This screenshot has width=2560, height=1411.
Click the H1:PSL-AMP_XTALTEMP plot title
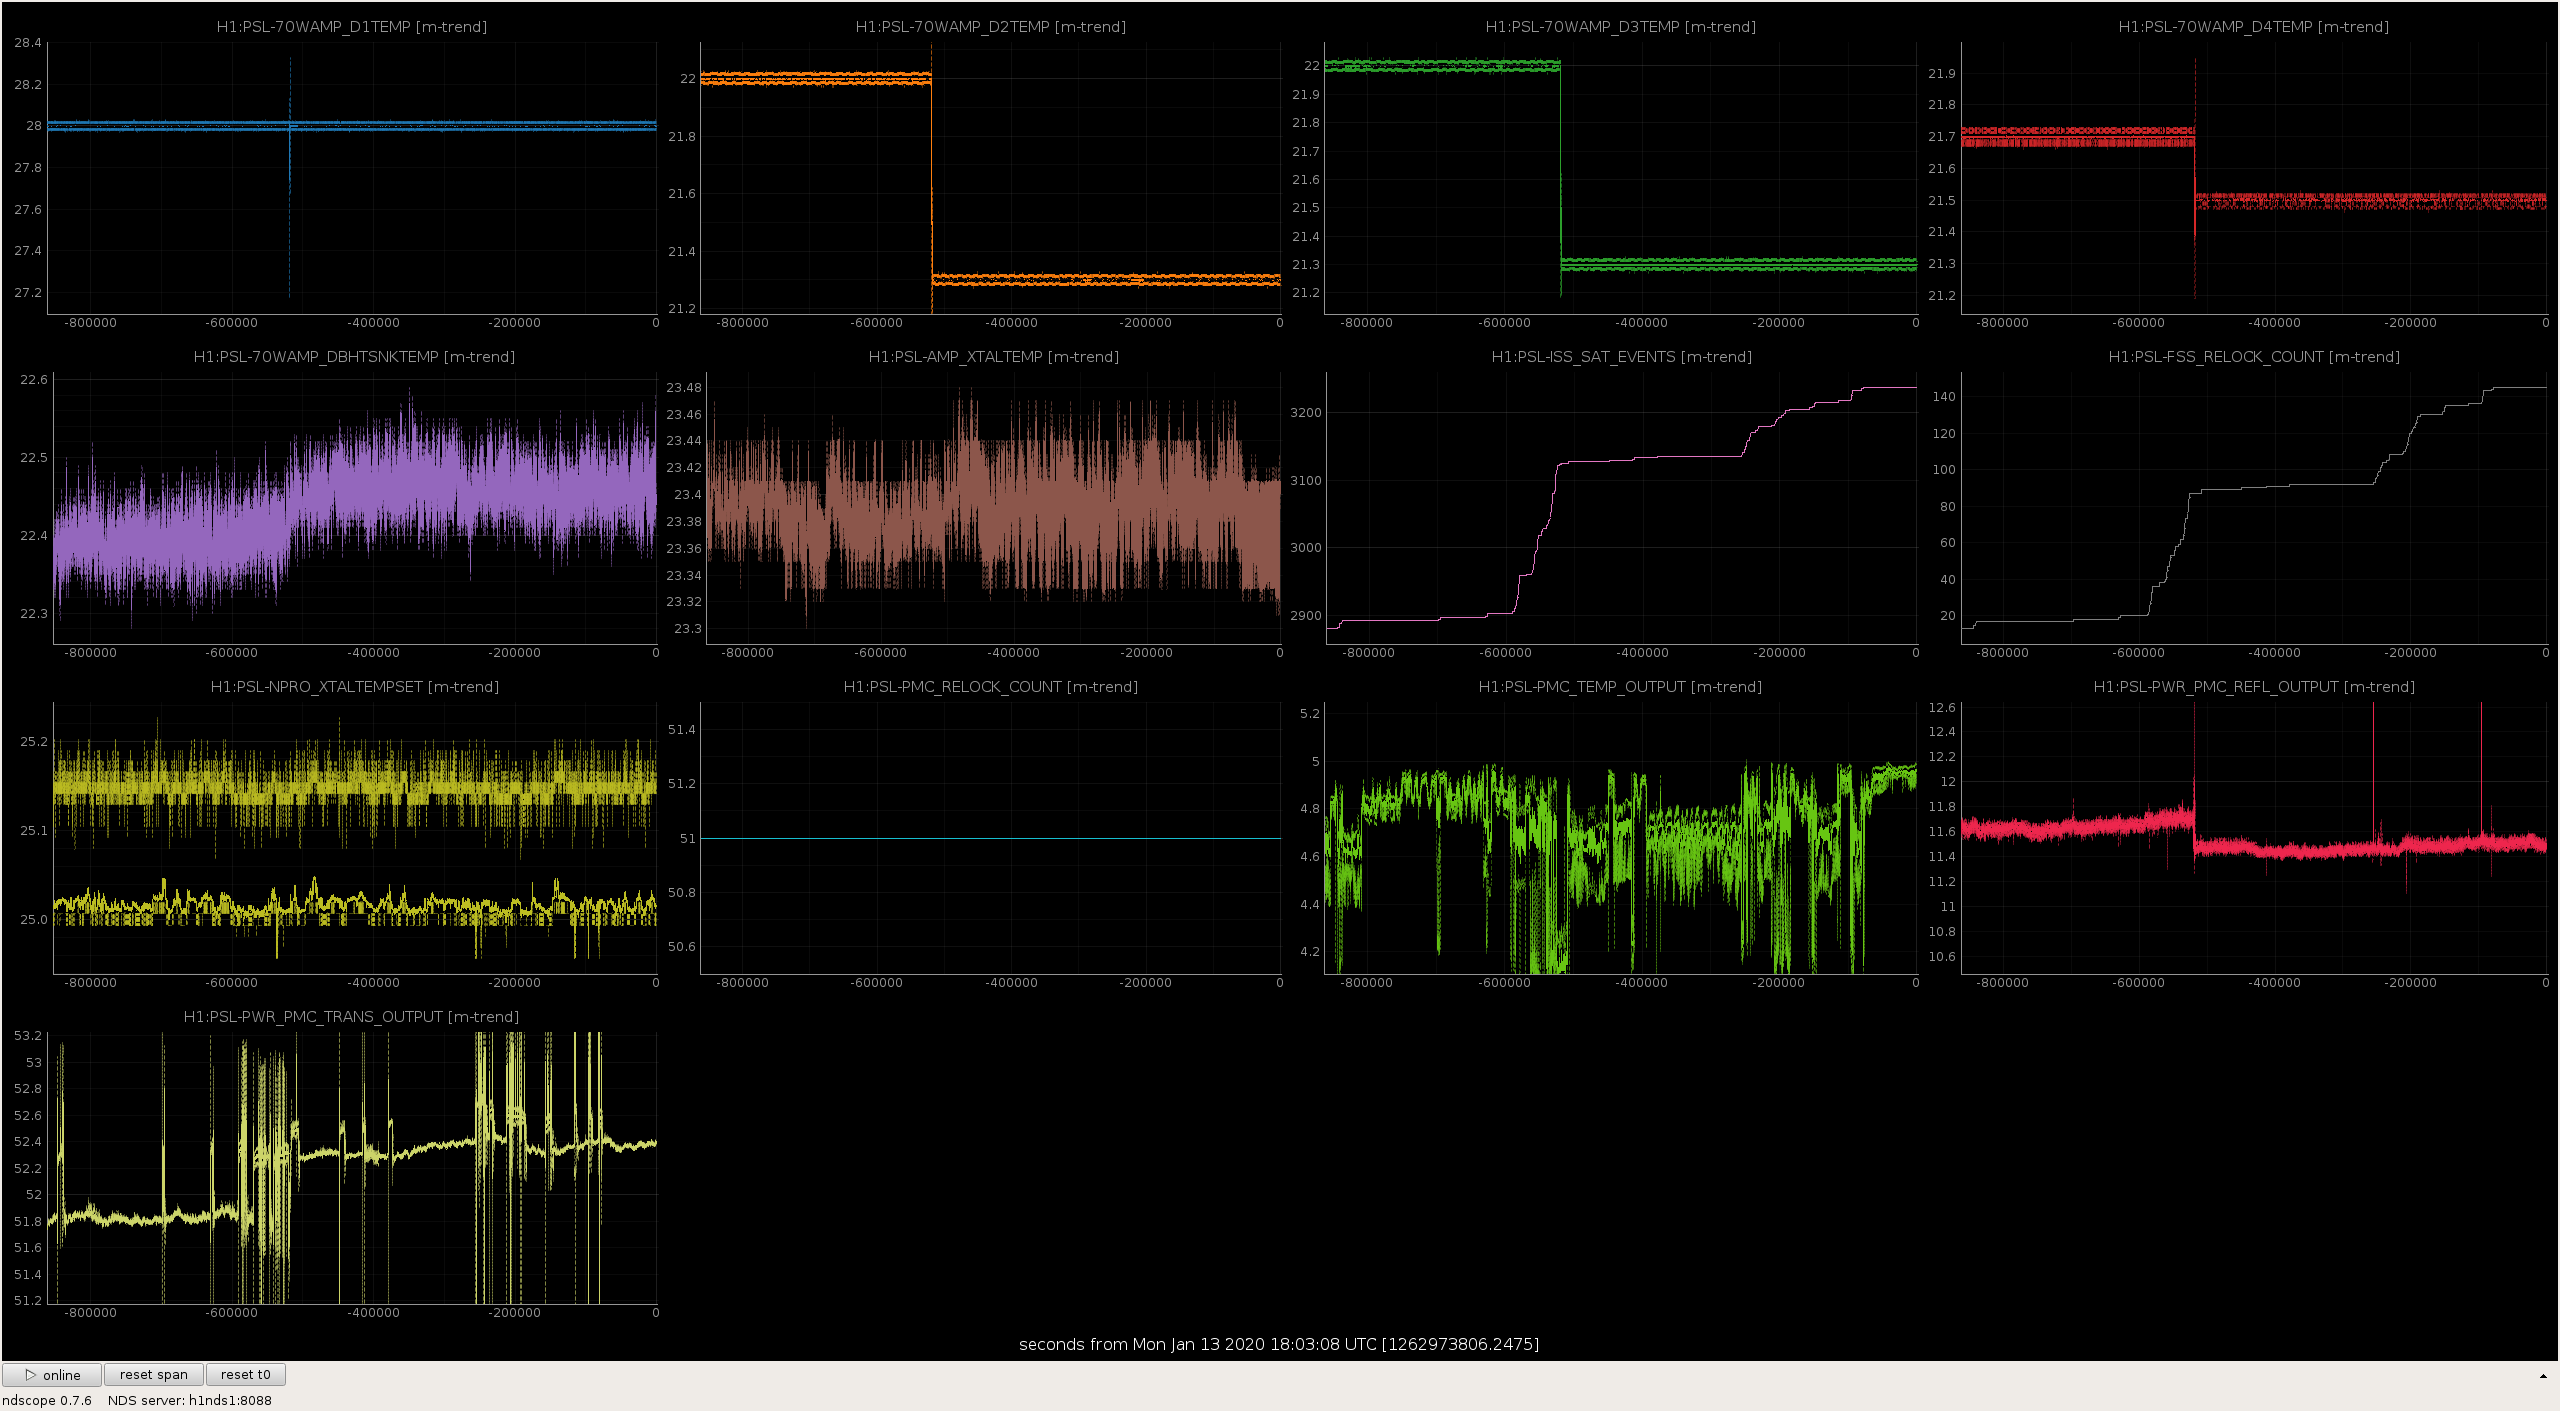pyautogui.click(x=993, y=357)
